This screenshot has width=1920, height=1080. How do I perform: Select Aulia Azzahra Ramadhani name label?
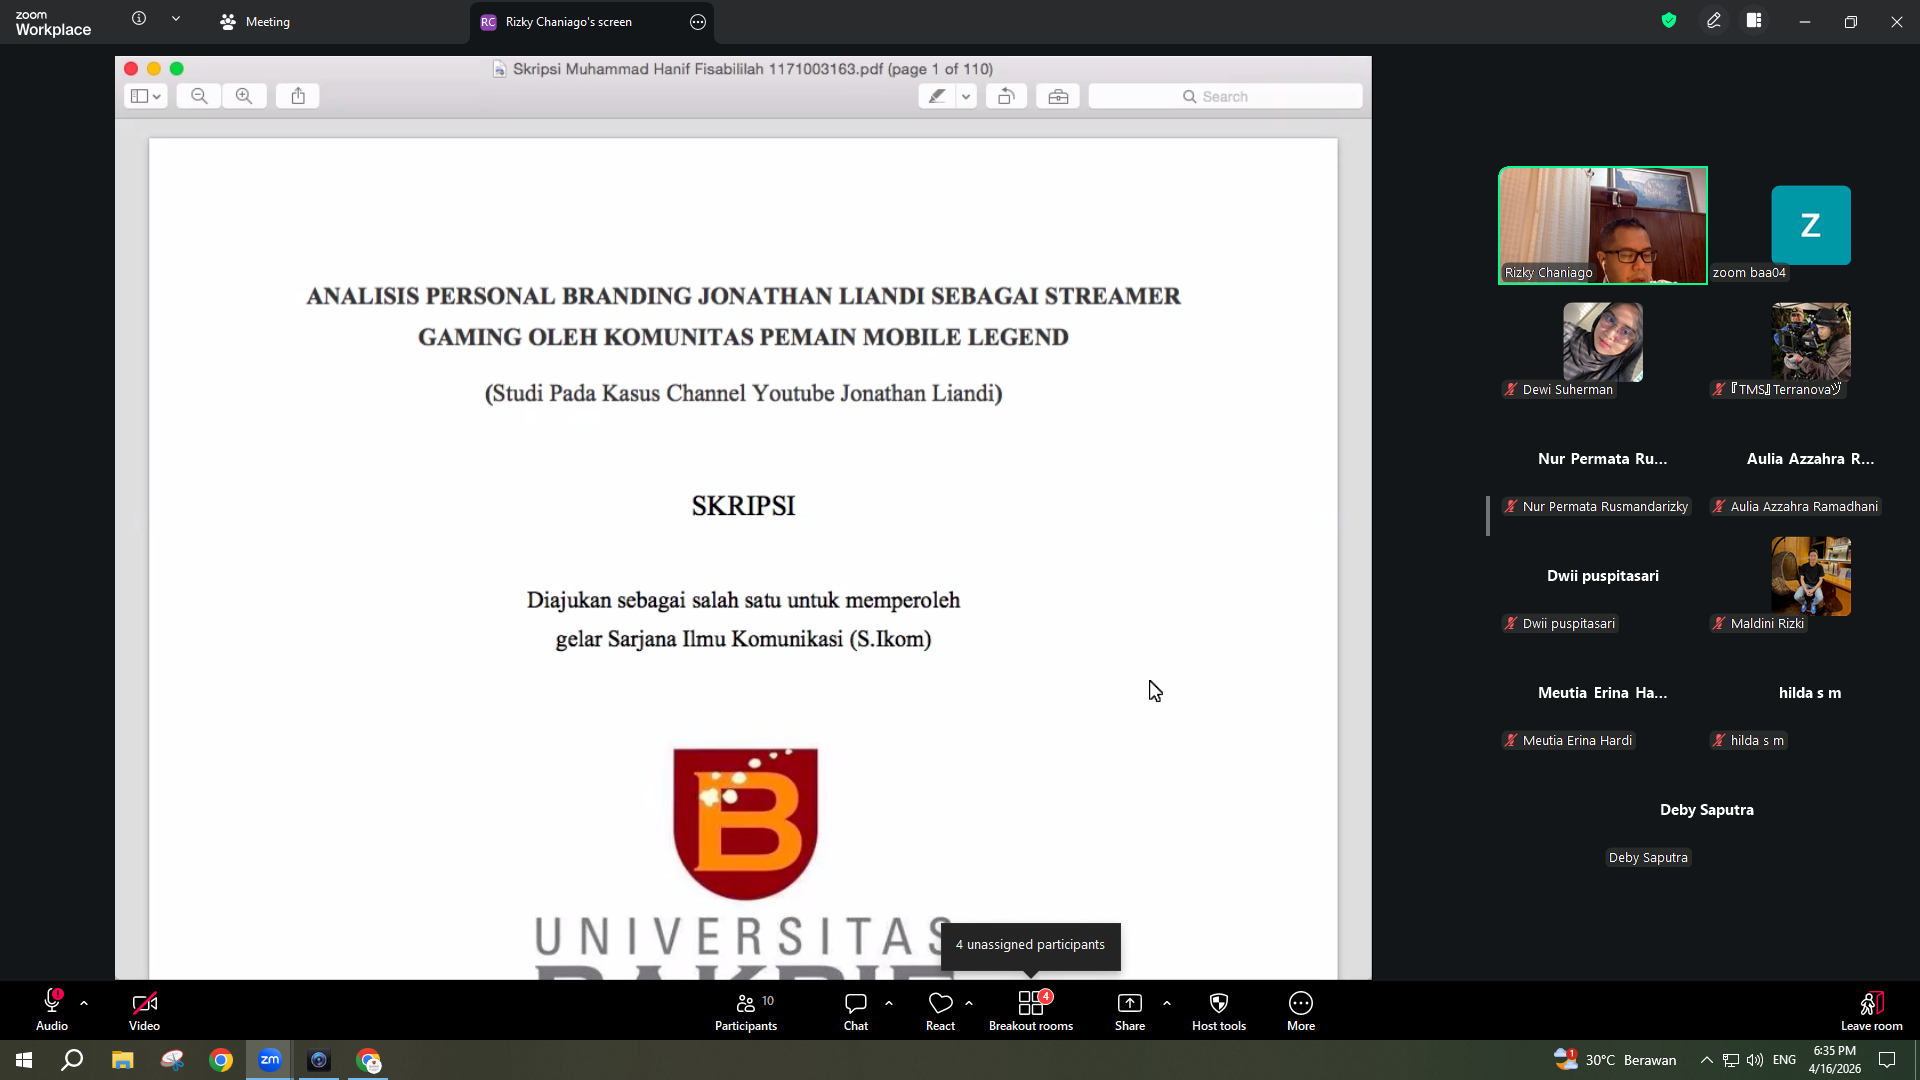tap(1795, 507)
